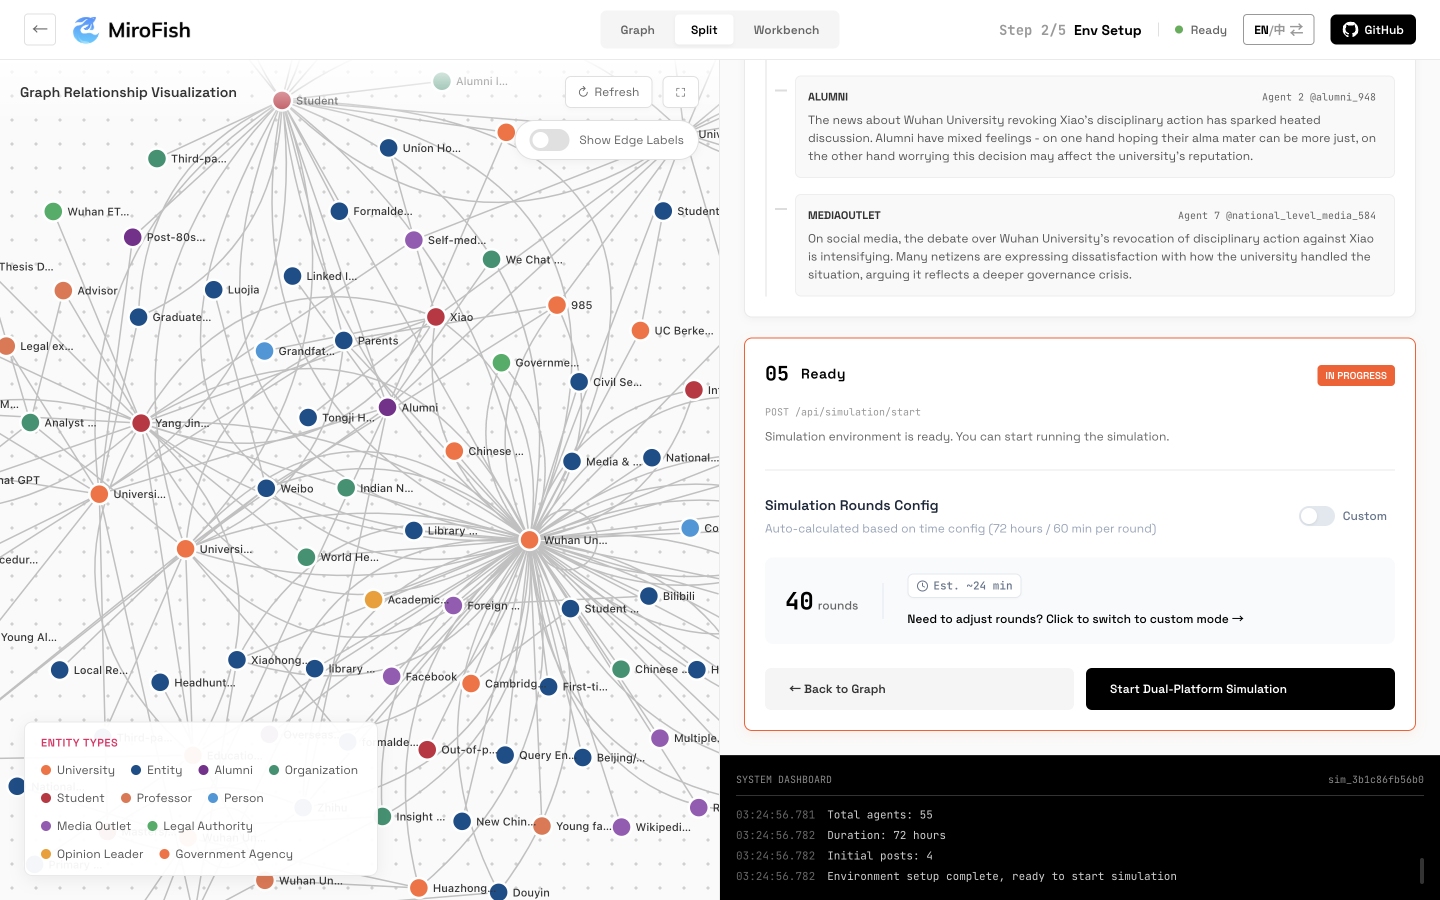This screenshot has height=900, width=1440.
Task: Click the Refresh graph button
Action: [x=608, y=92]
